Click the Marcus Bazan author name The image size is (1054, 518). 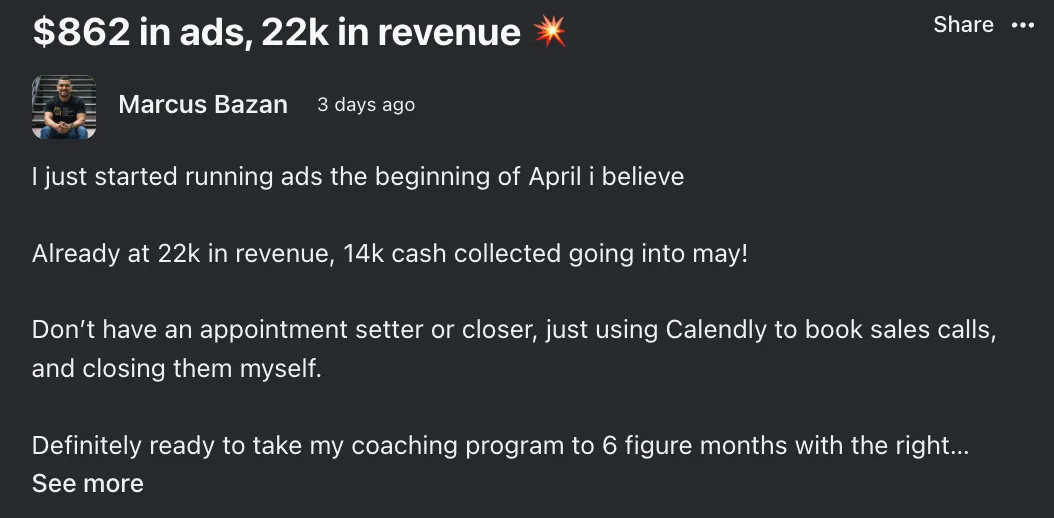[203, 105]
